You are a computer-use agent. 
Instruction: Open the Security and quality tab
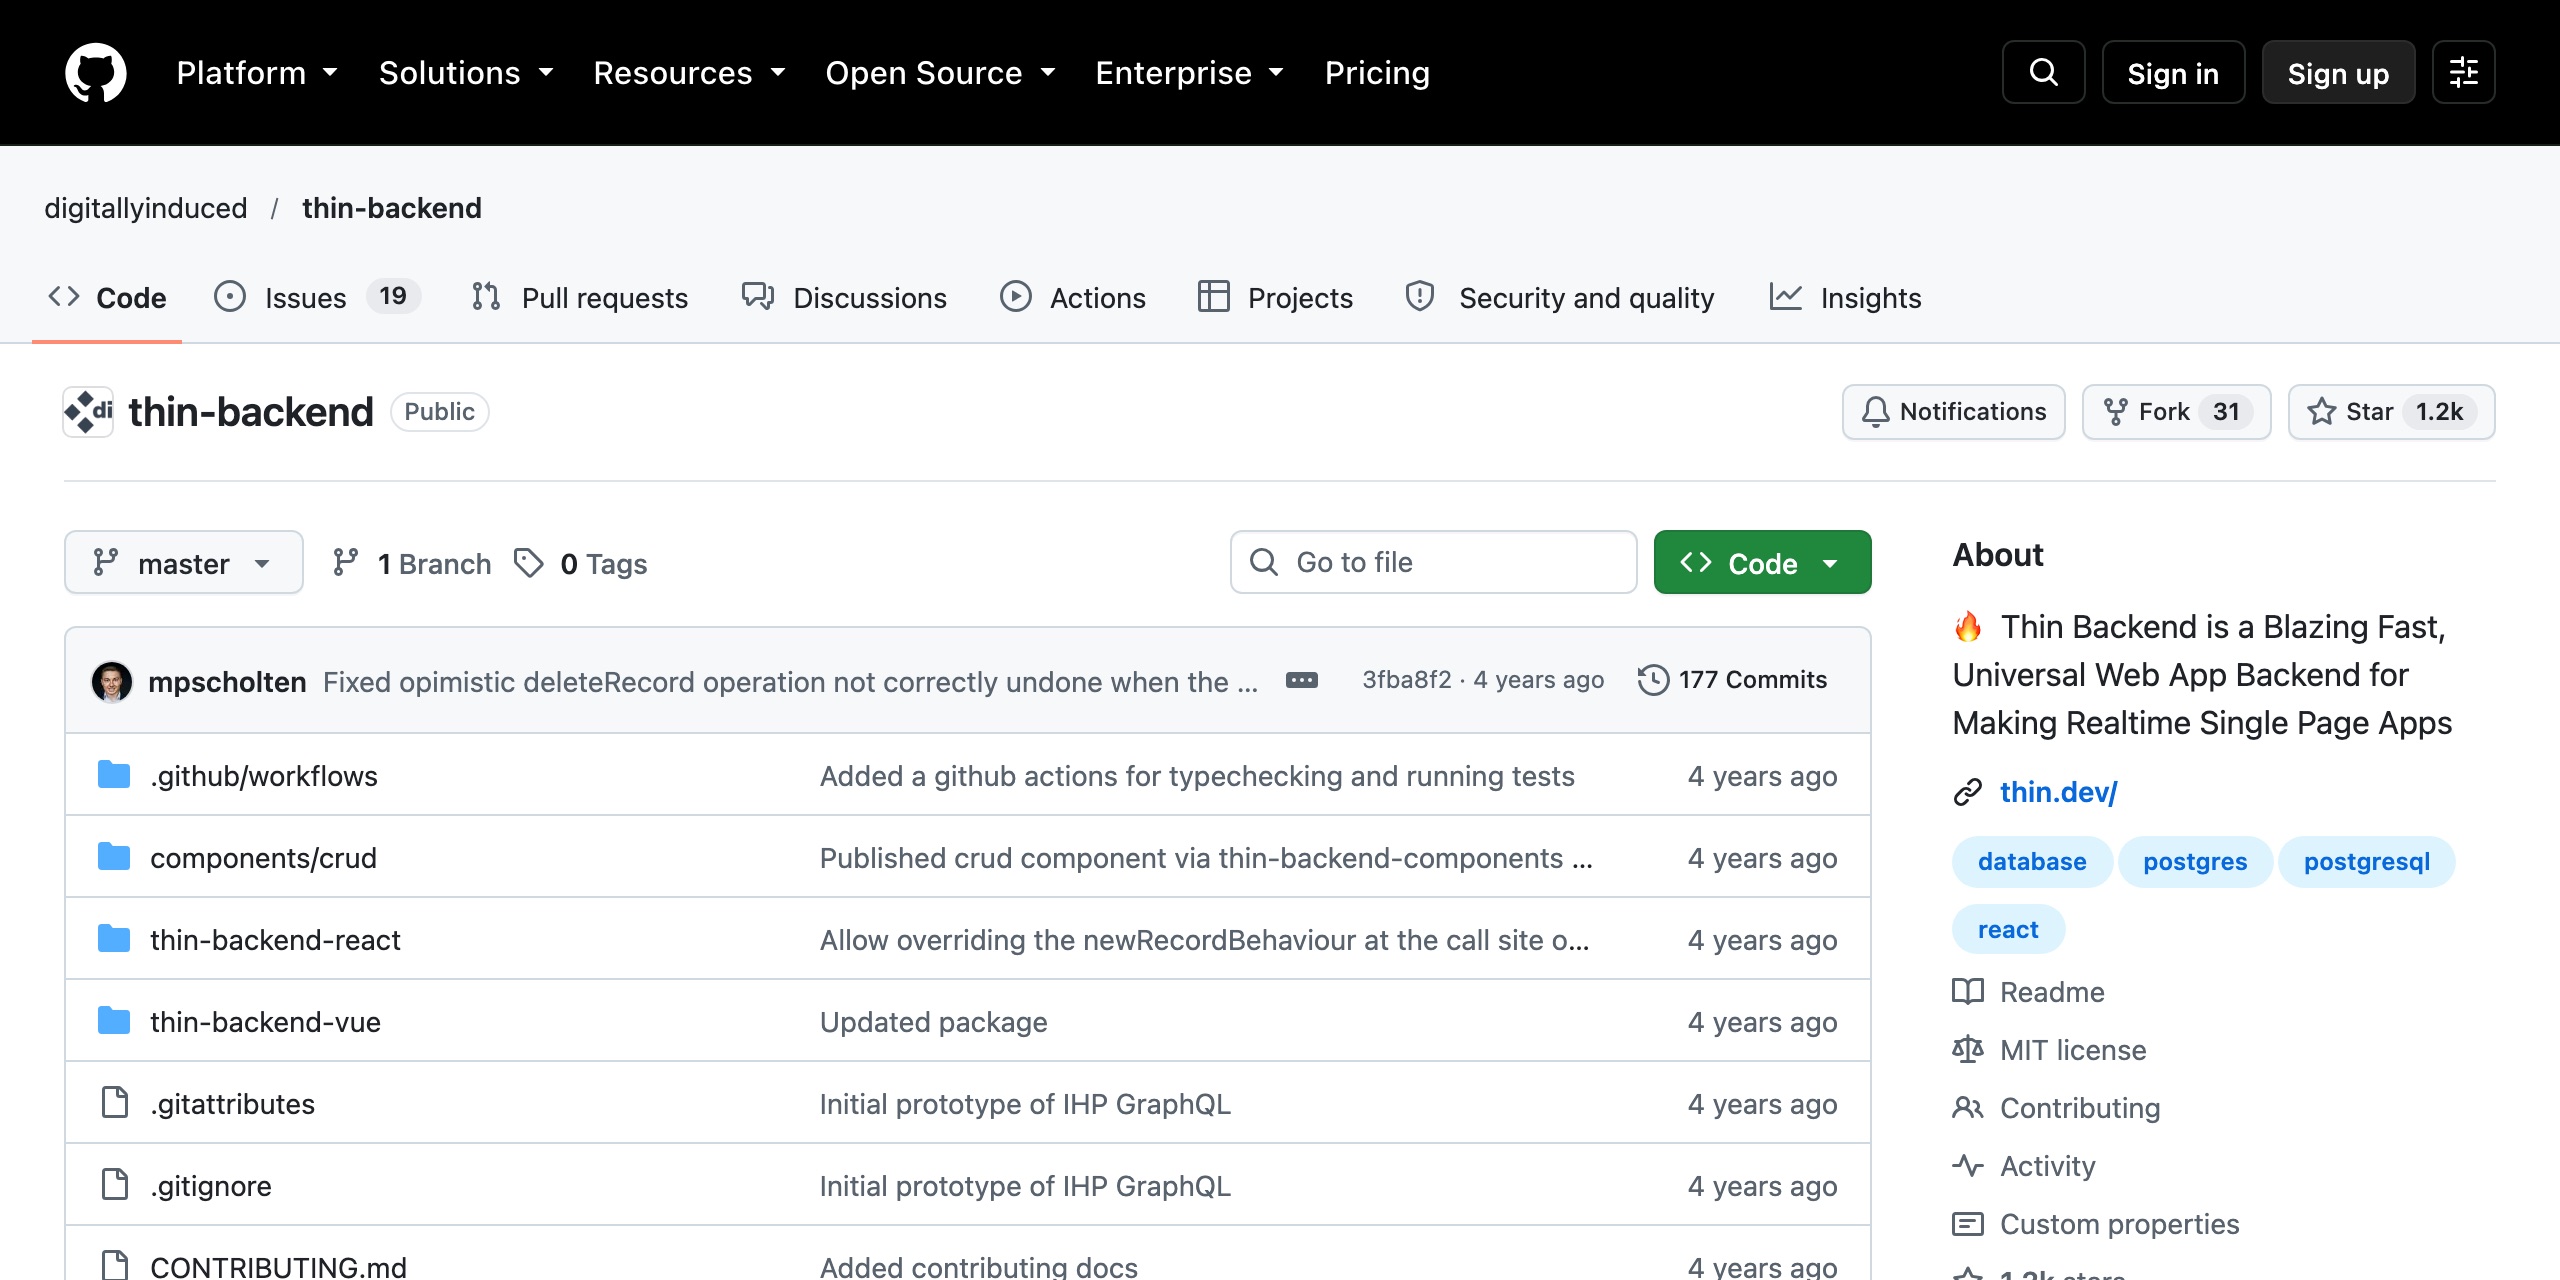[1560, 297]
